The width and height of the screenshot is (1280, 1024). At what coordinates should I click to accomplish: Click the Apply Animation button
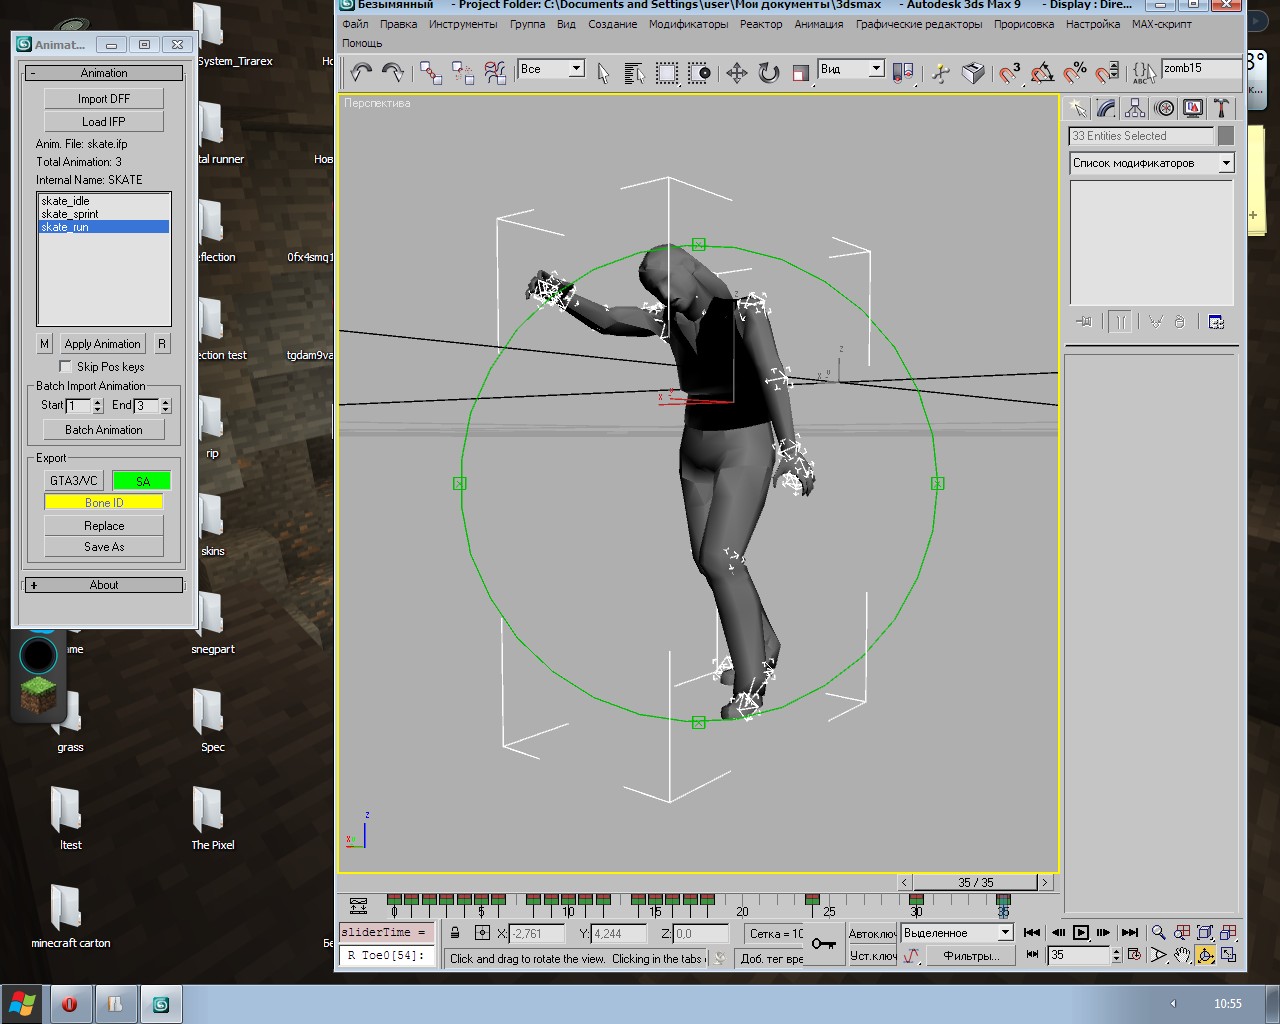(102, 343)
